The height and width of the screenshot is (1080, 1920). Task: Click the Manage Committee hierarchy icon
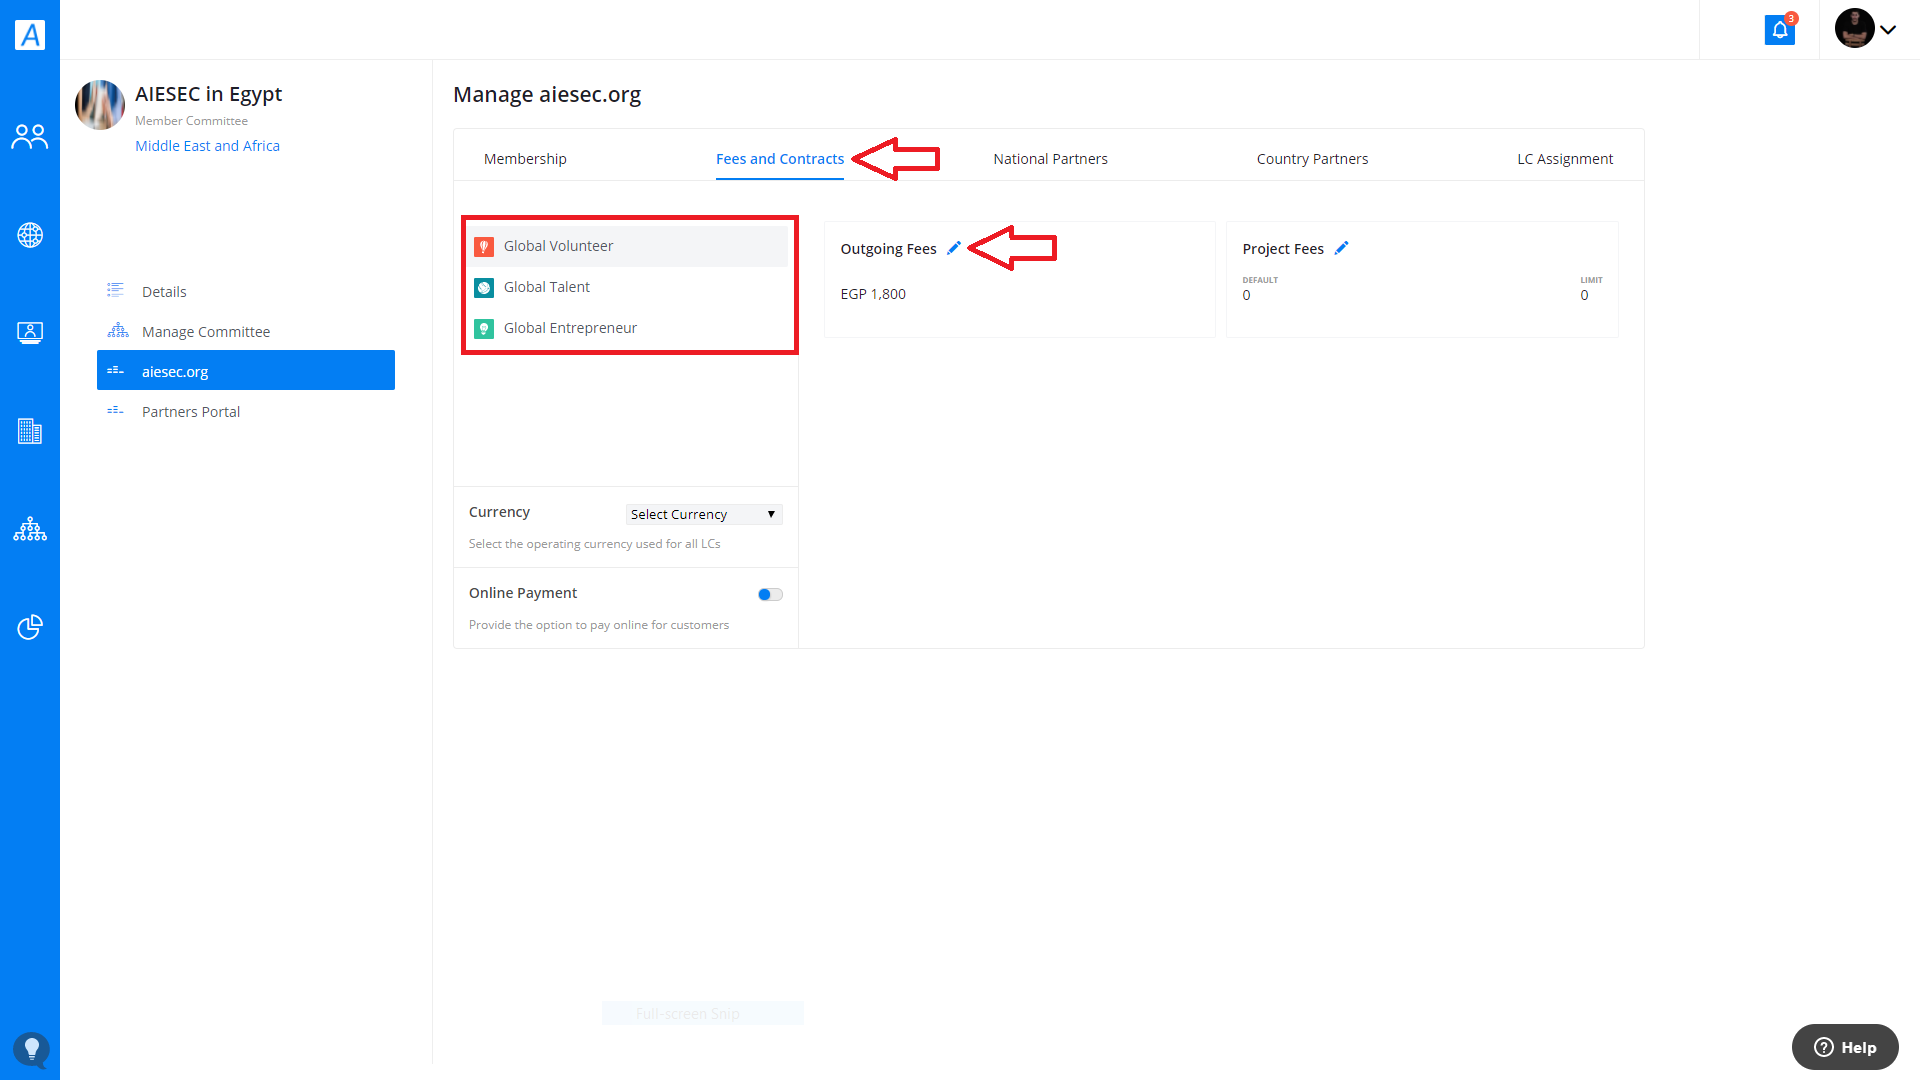(118, 331)
